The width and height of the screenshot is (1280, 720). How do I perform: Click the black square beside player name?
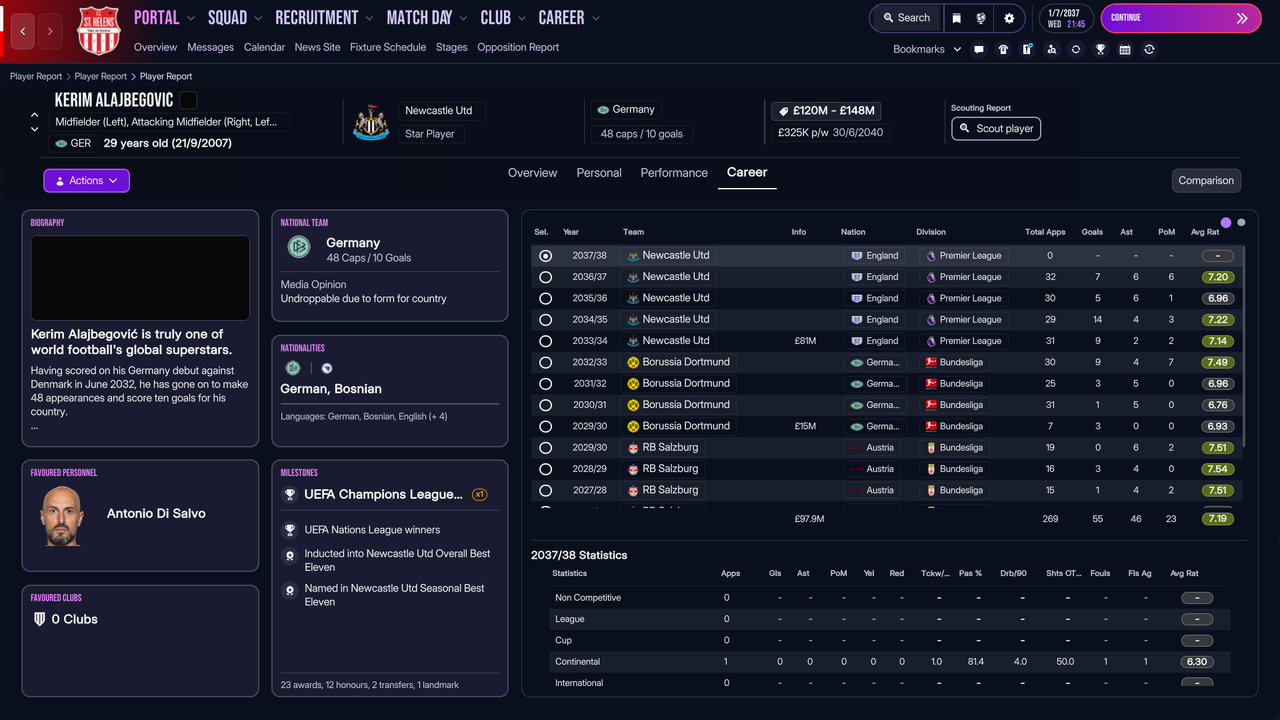click(x=188, y=100)
